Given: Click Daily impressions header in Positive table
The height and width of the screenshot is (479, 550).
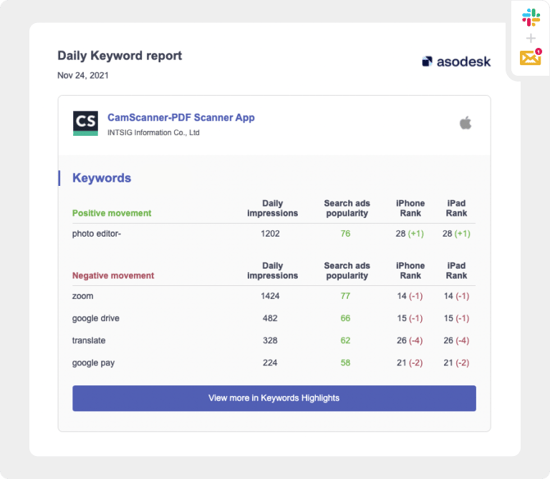Looking at the screenshot, I should [x=273, y=208].
